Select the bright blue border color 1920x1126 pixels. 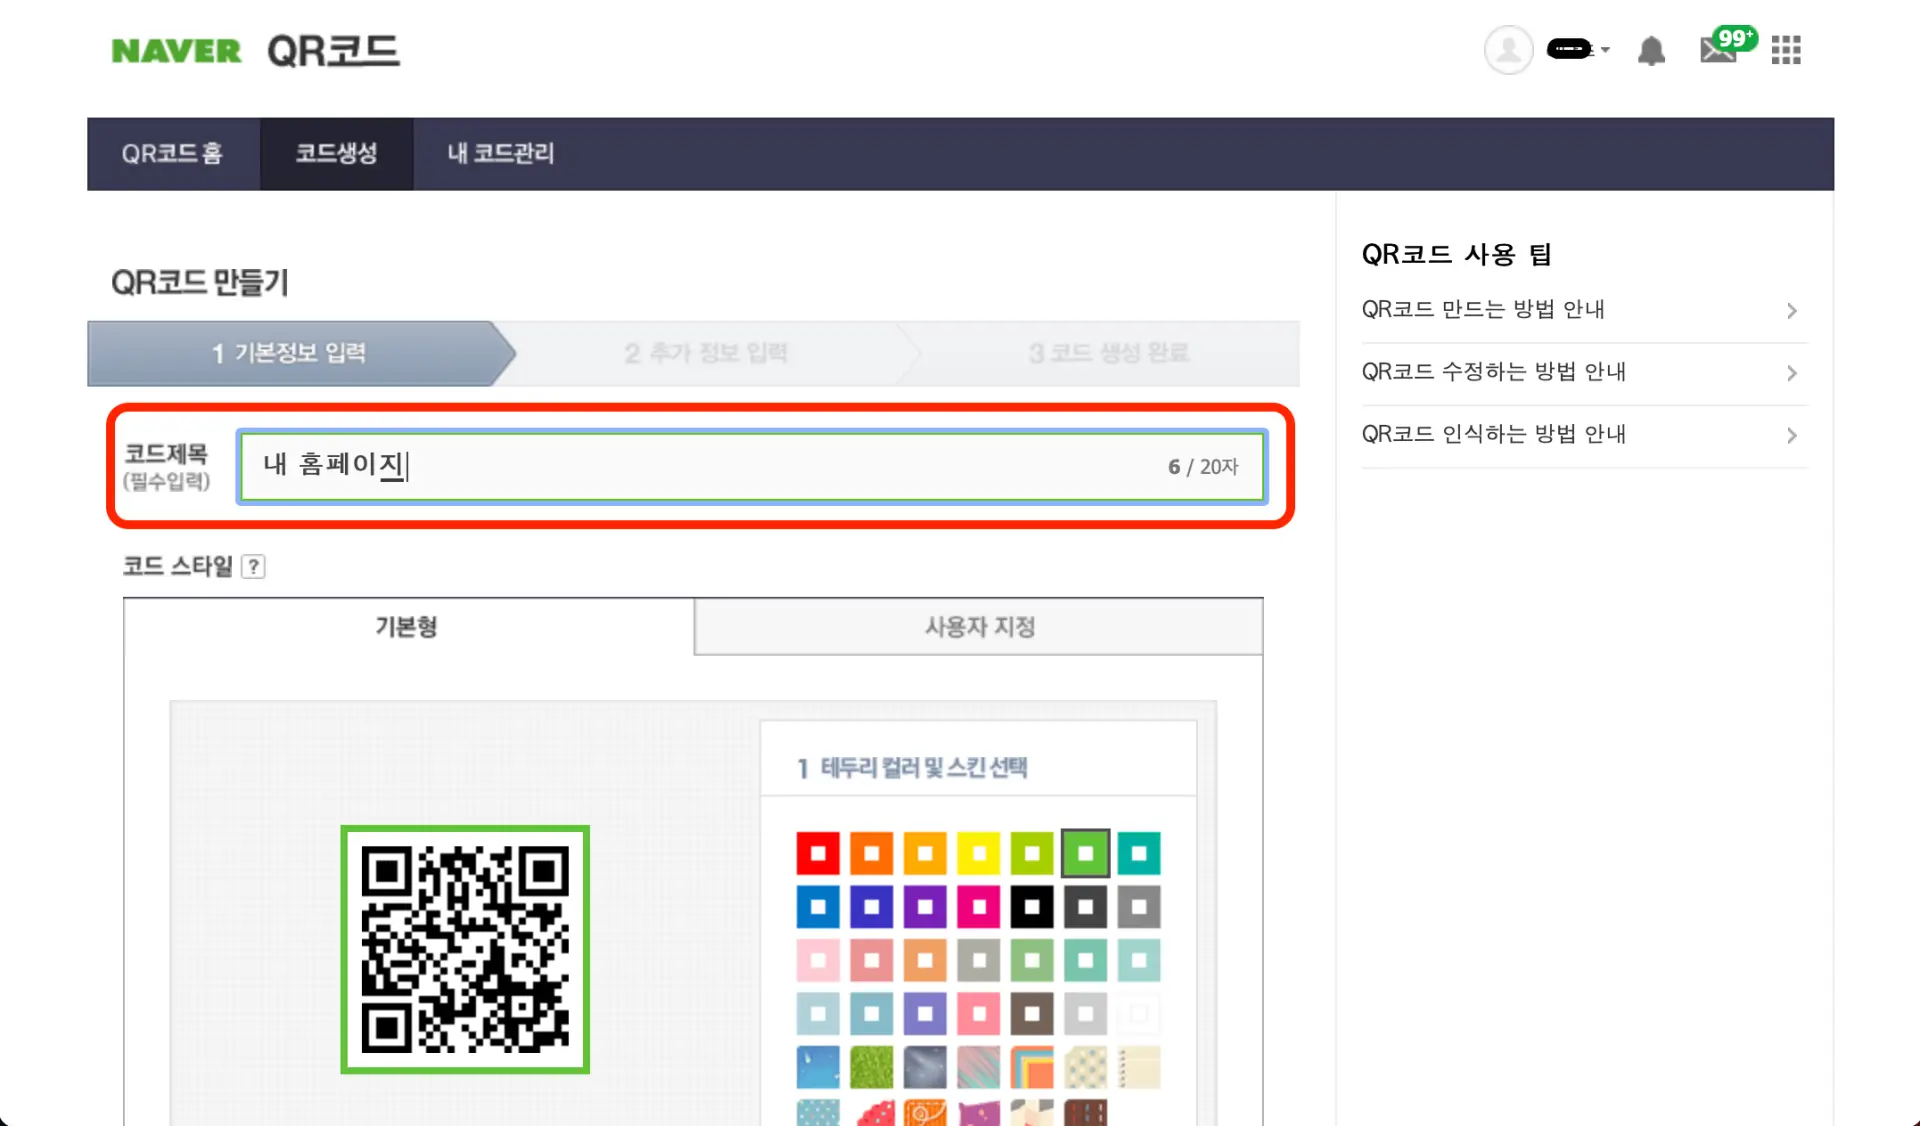click(x=818, y=908)
